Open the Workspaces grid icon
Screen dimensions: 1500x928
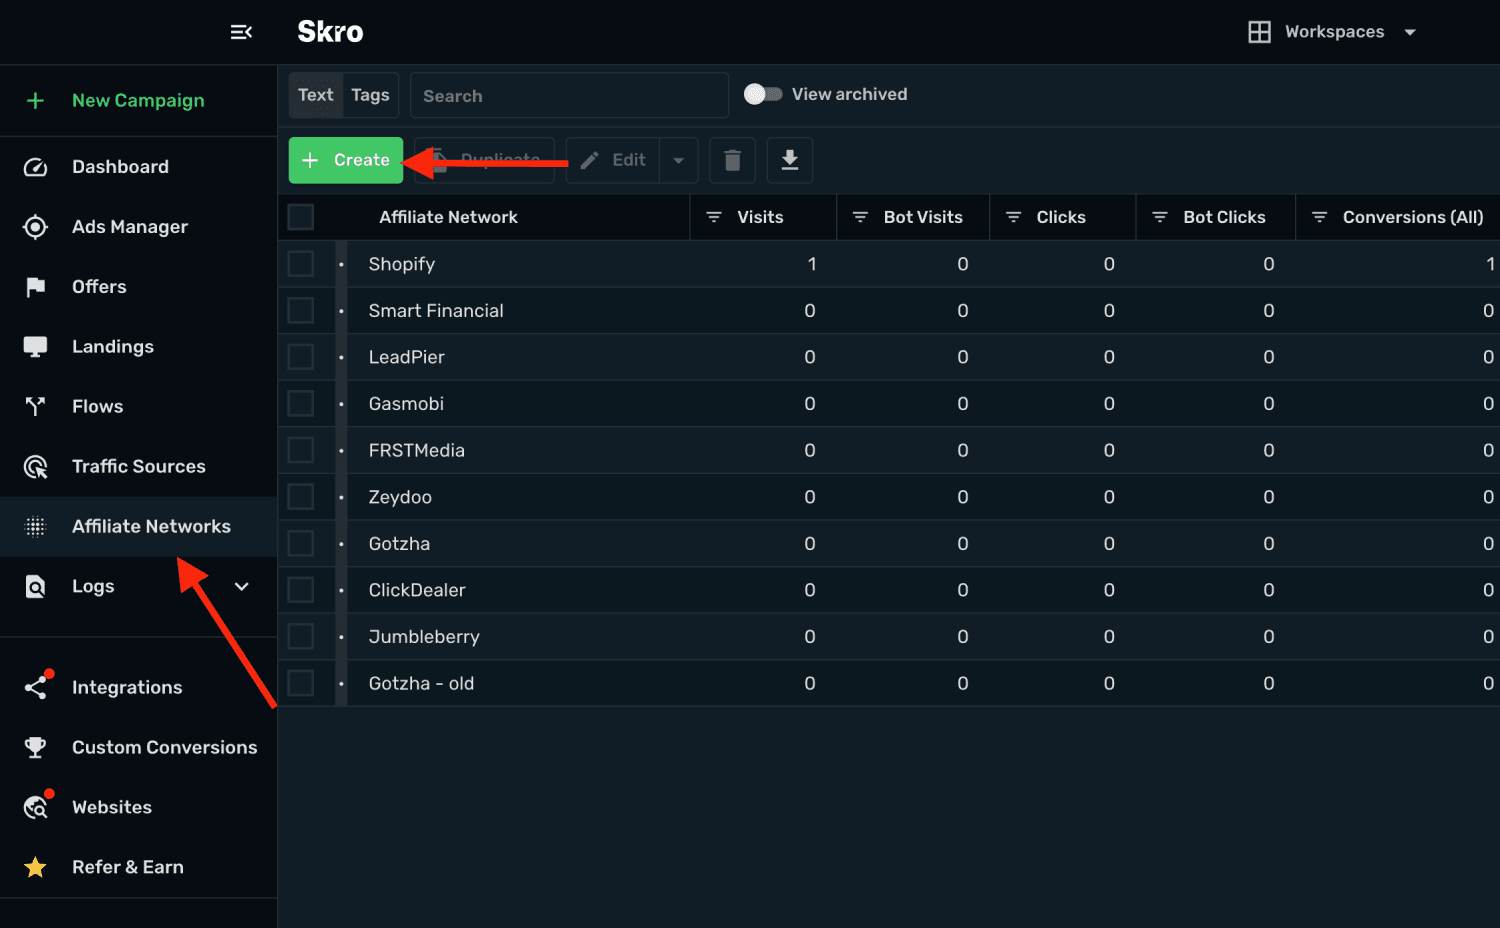tap(1260, 32)
